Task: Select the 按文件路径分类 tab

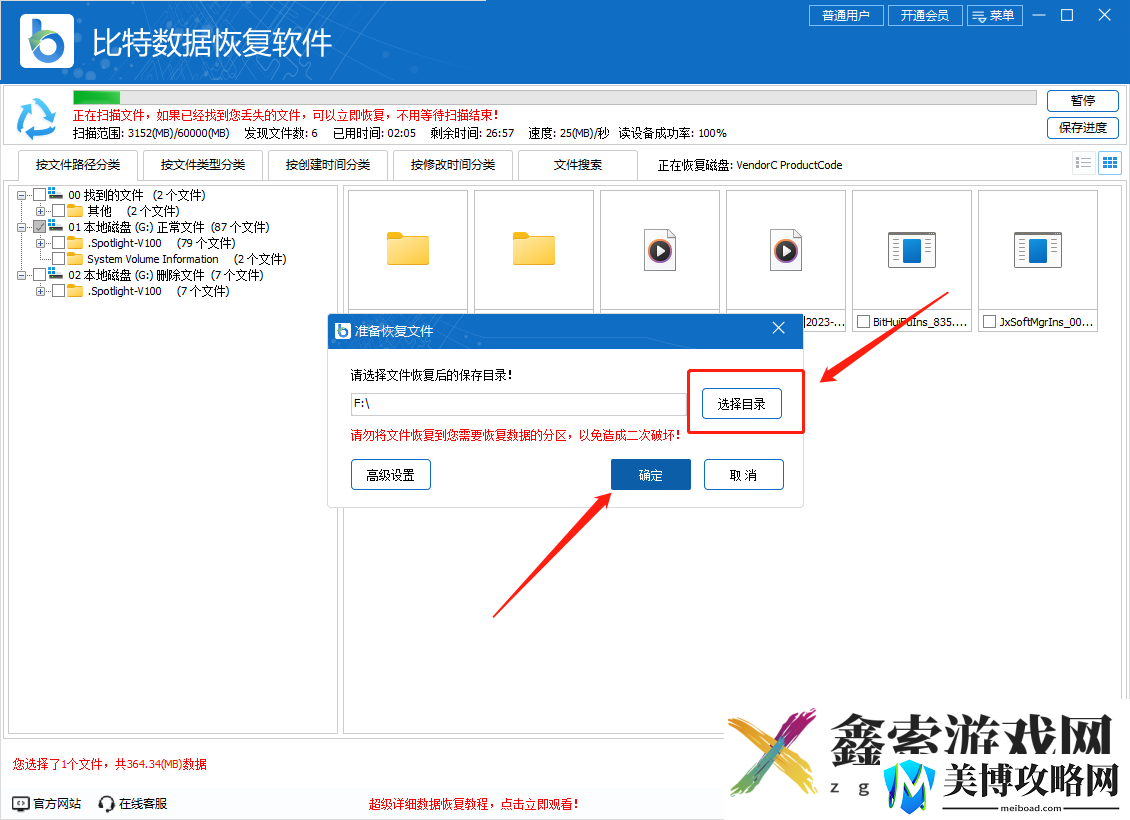Action: coord(78,165)
